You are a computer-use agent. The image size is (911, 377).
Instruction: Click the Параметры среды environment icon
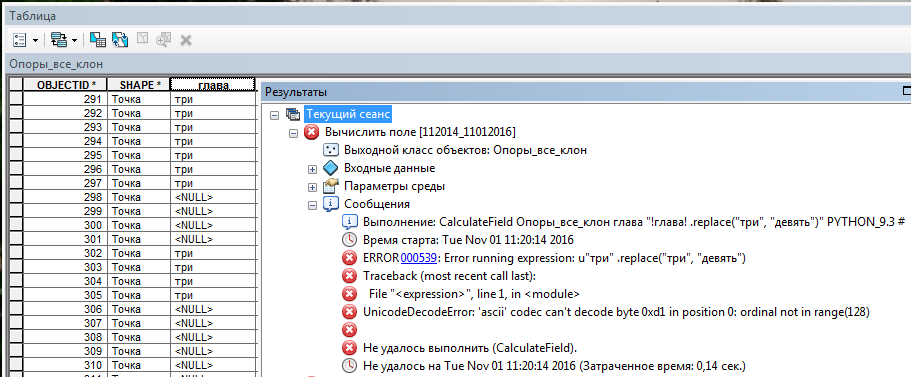tap(331, 186)
